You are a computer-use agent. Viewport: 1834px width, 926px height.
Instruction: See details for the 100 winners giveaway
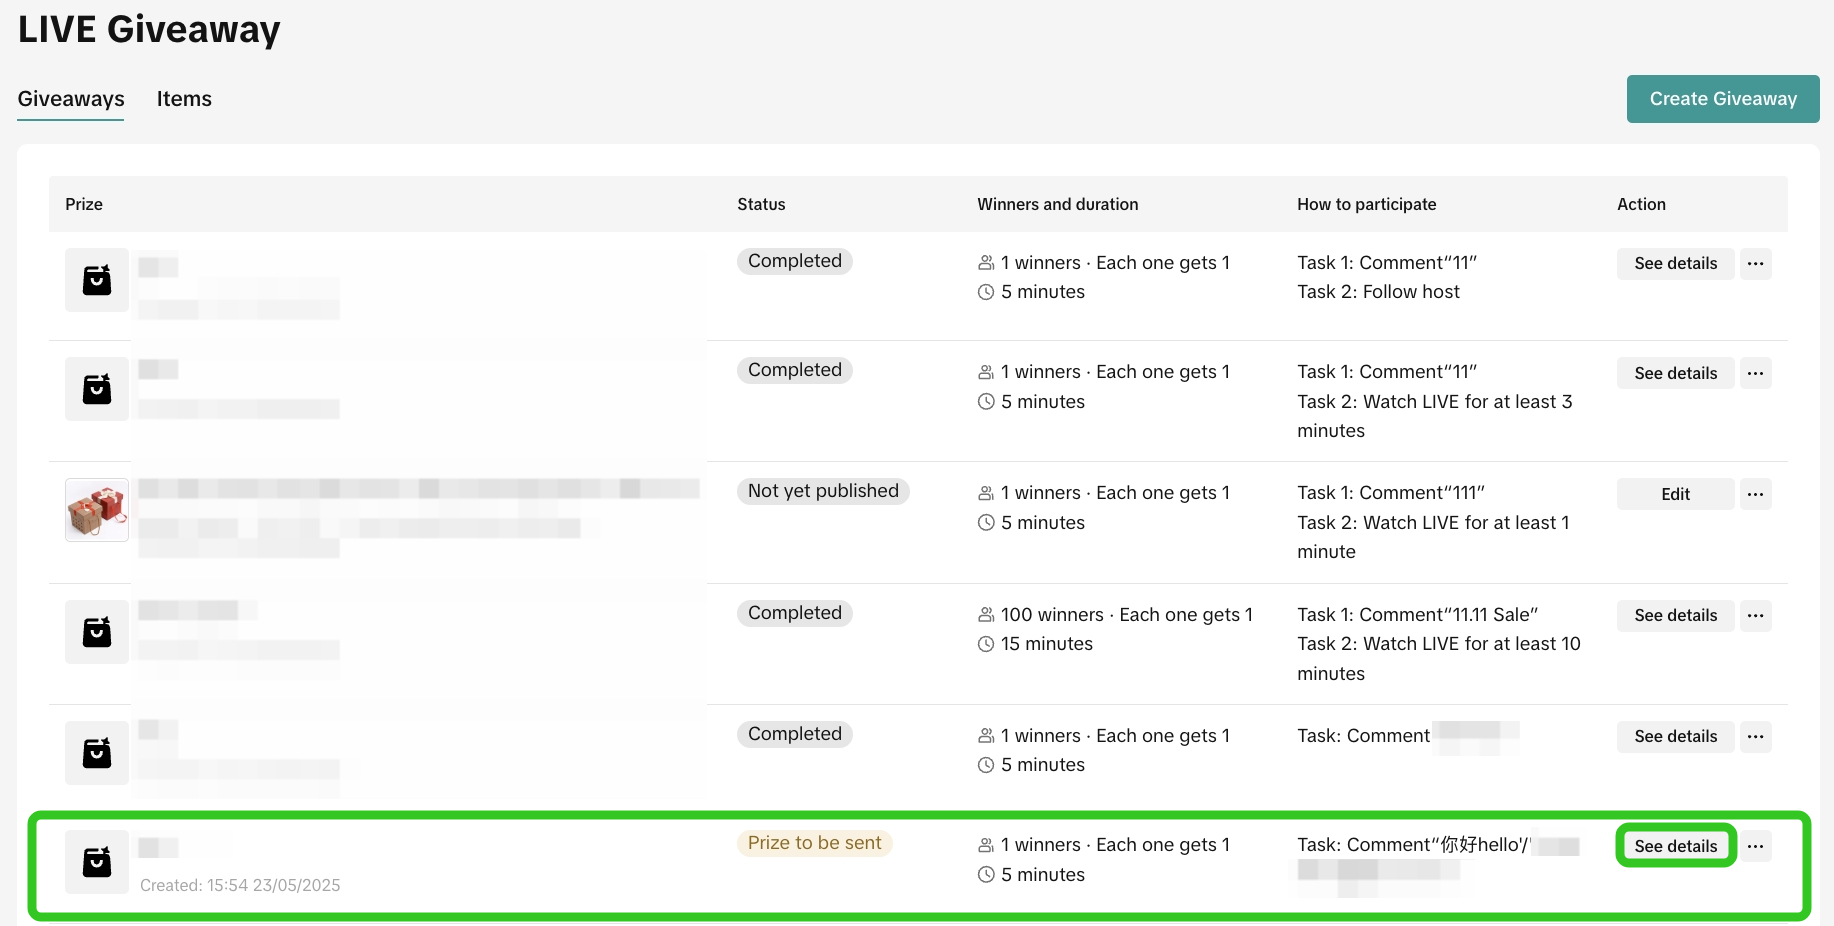(x=1675, y=616)
